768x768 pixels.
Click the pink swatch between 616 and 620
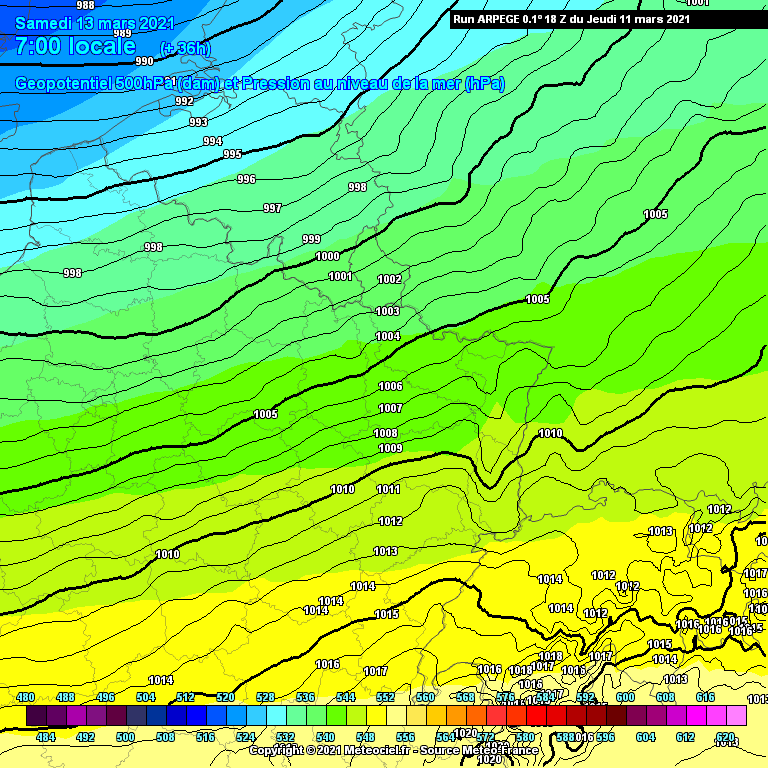(x=716, y=716)
